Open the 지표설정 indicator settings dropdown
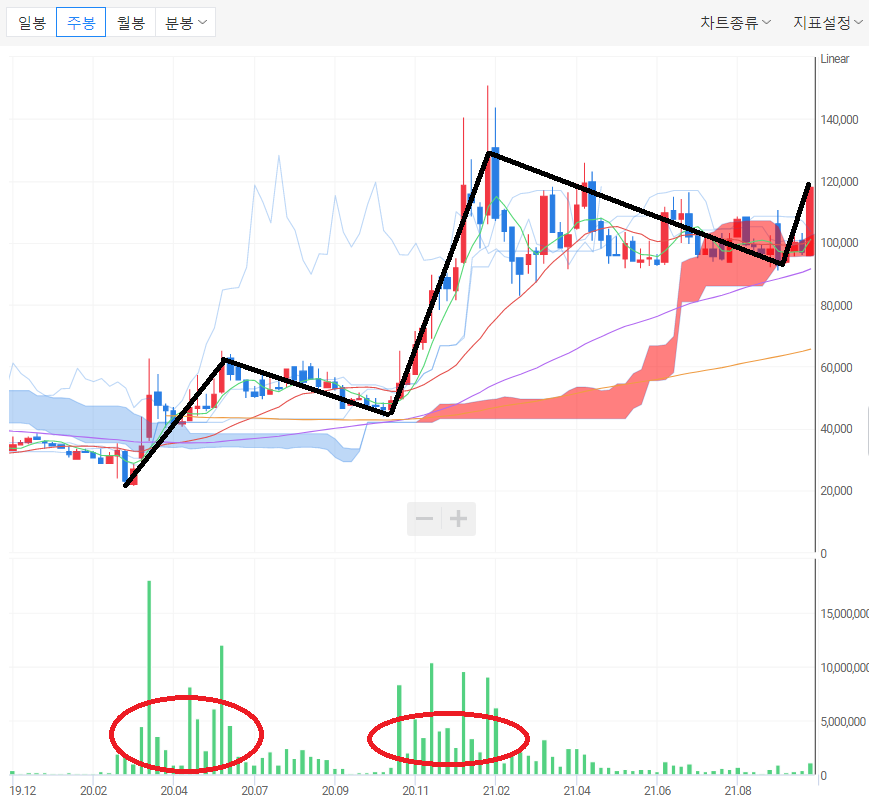The image size is (869, 803). (827, 23)
